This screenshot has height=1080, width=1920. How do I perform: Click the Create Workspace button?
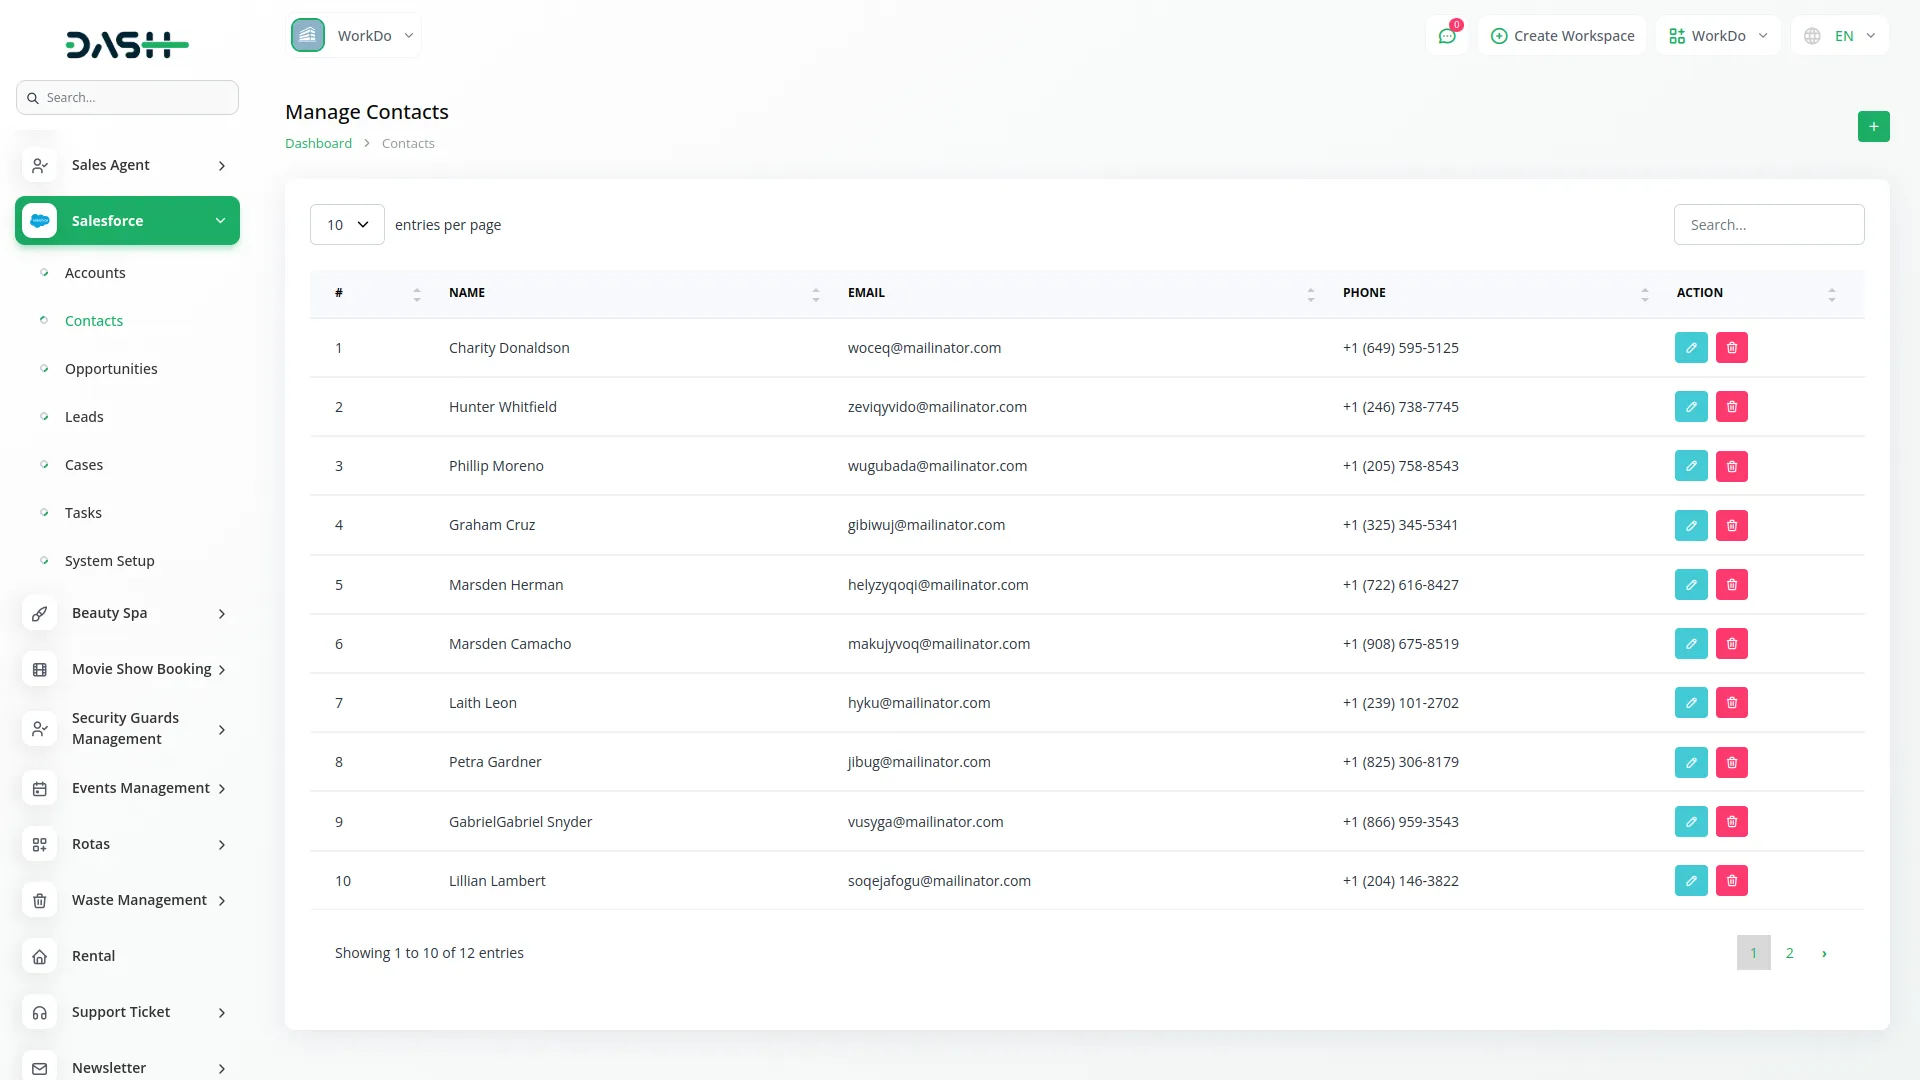coord(1562,35)
